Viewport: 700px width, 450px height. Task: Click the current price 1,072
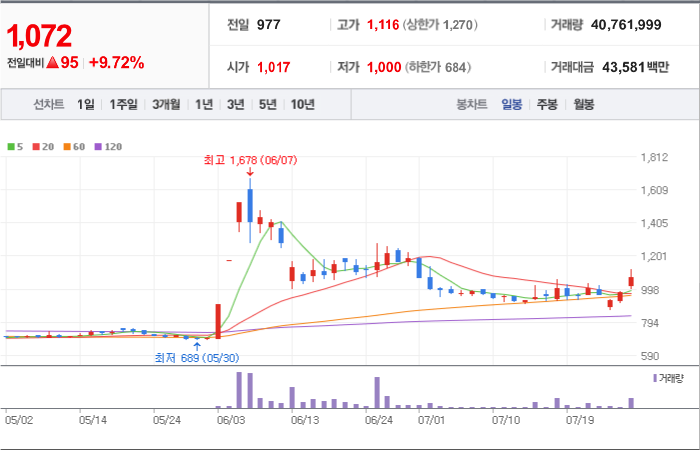click(39, 36)
